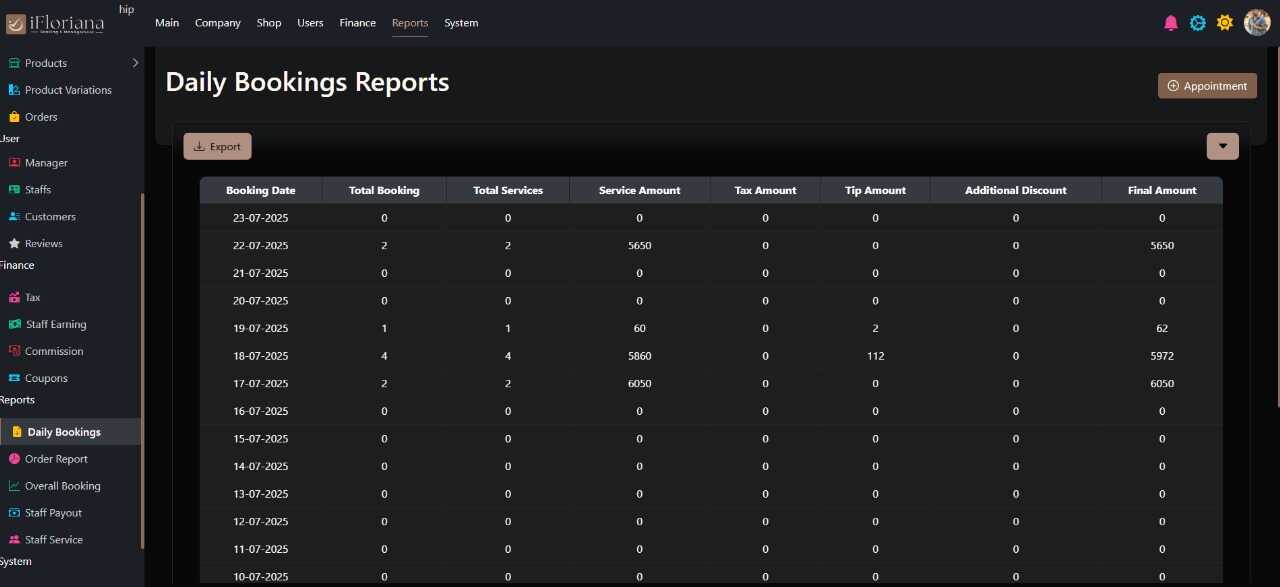Toggle the sun theme mode icon
The height and width of the screenshot is (587, 1280).
pyautogui.click(x=1225, y=23)
